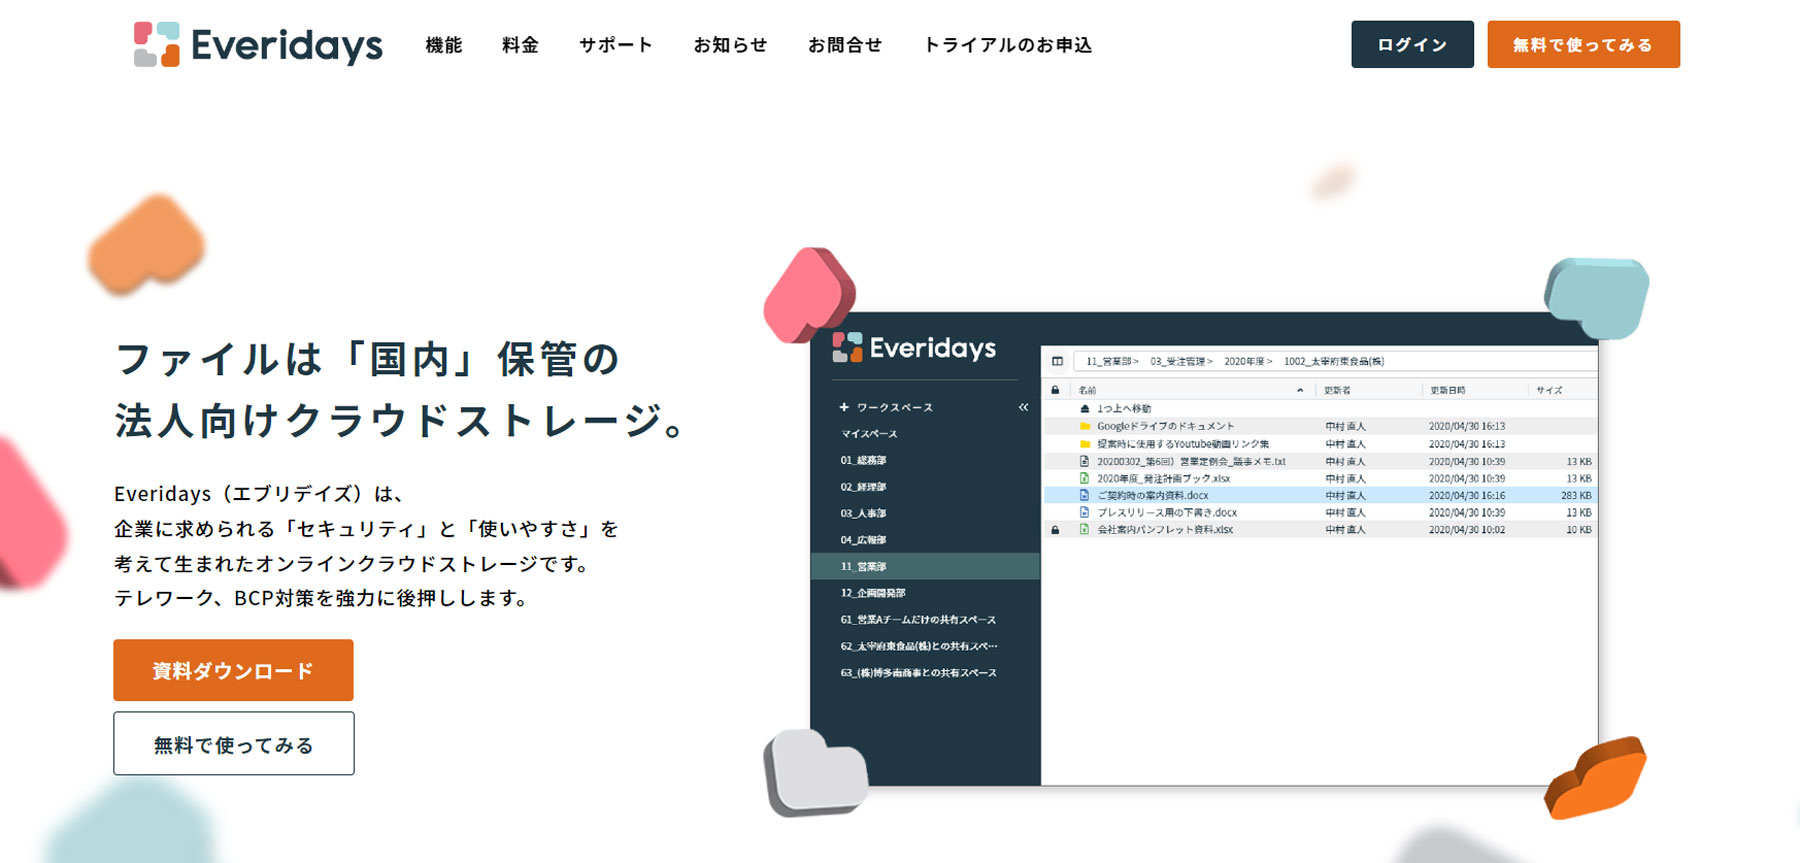This screenshot has width=1800, height=863.
Task: Click the sort arrow in the 名前 column
Action: pos(1300,390)
